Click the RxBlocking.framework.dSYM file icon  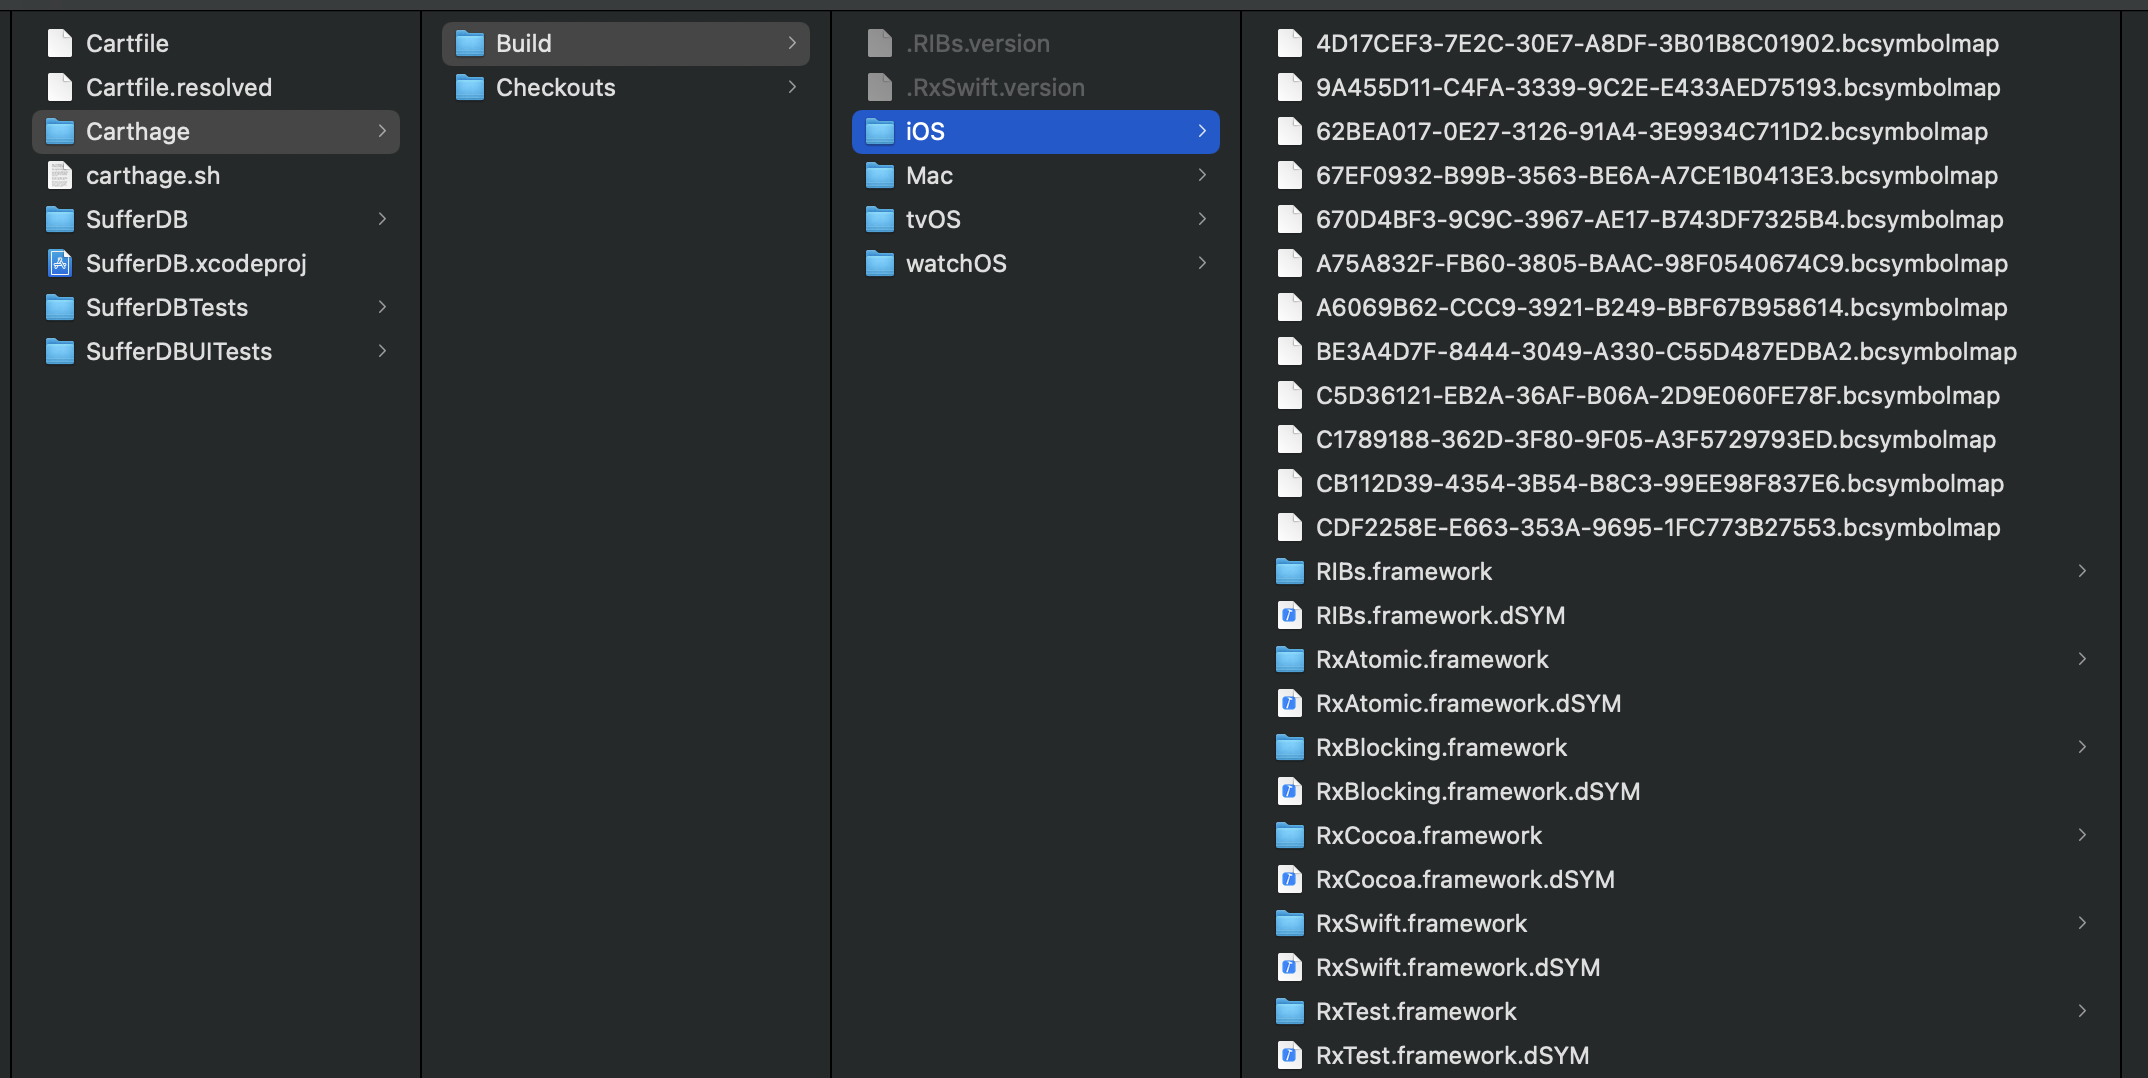pos(1290,791)
